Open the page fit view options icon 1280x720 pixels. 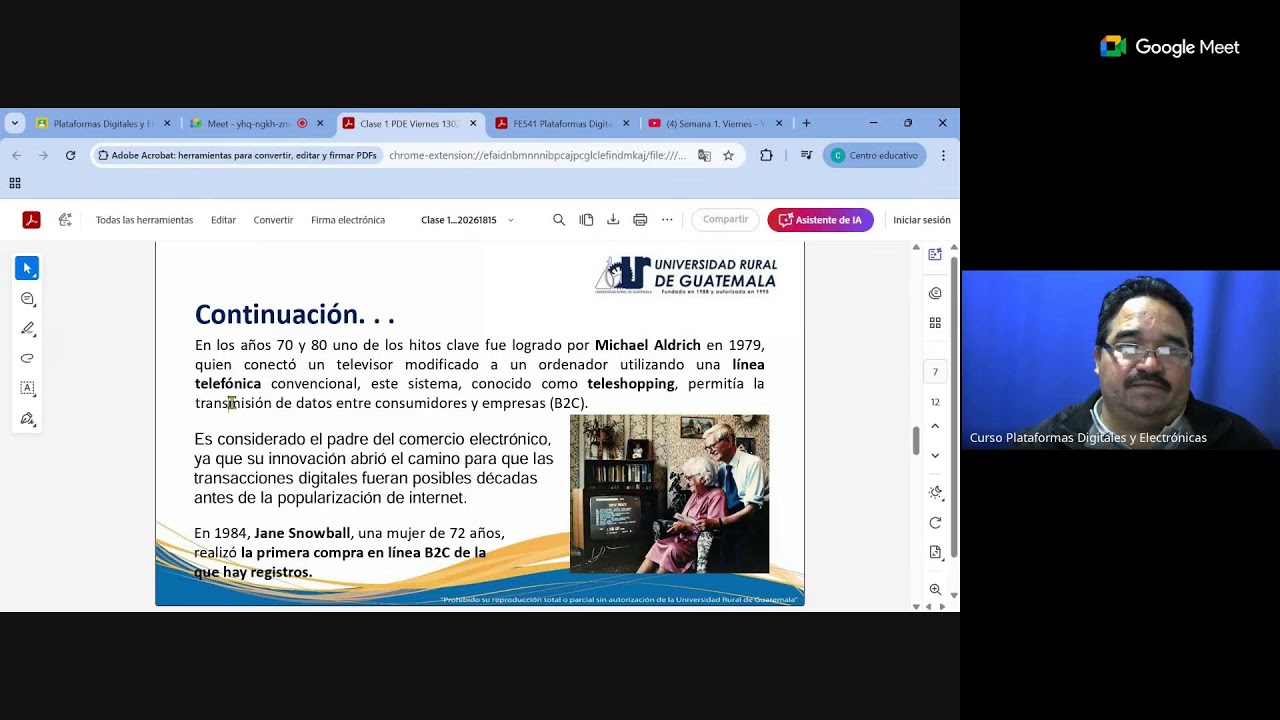[x=935, y=552]
